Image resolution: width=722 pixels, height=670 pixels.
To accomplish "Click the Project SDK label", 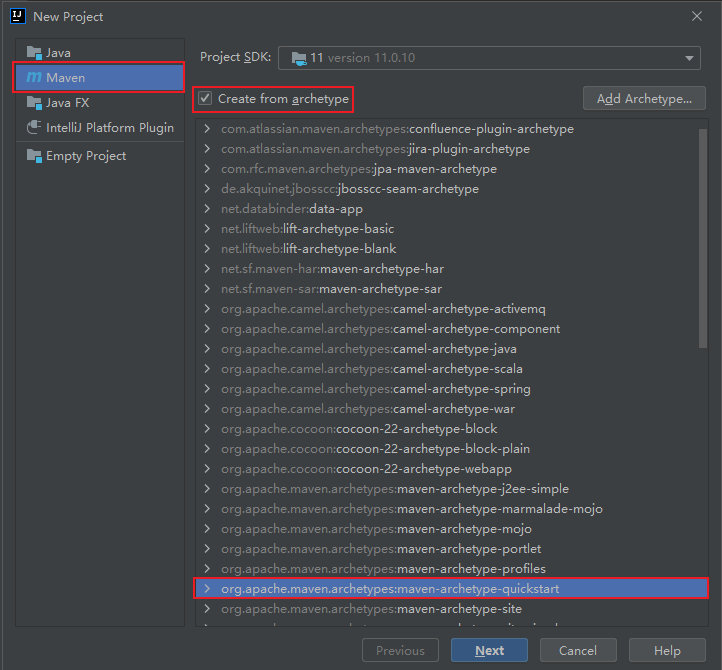I will pyautogui.click(x=235, y=57).
